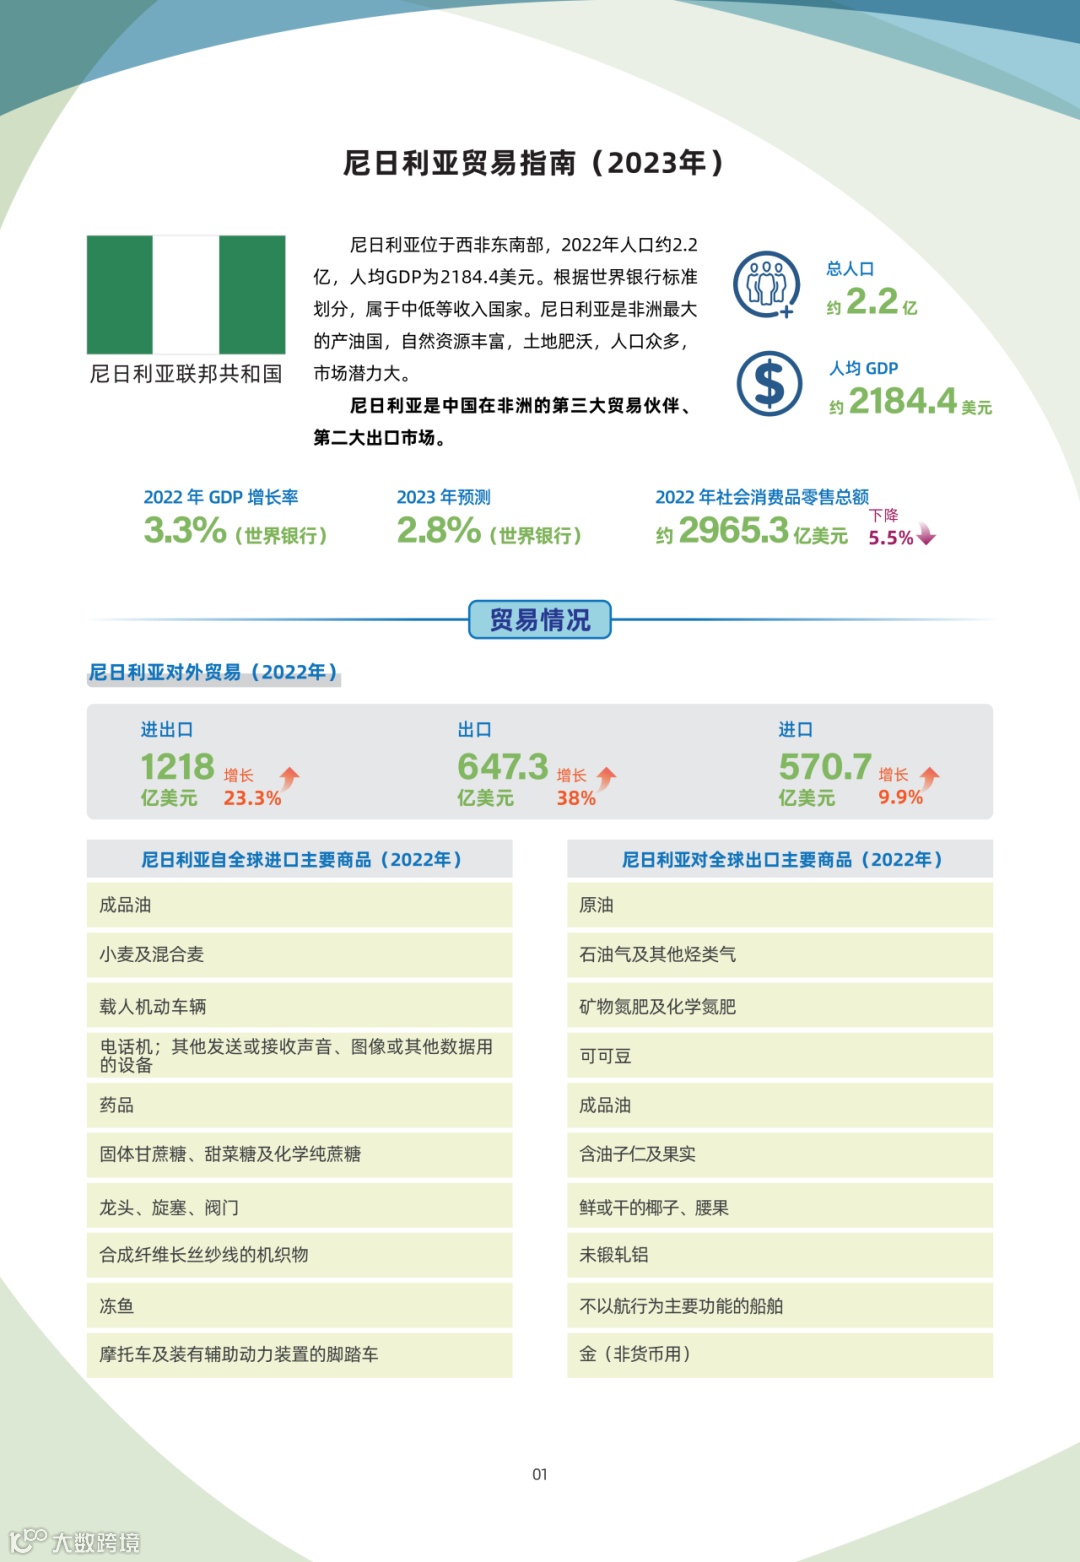Click the 小麦及混合麦 row
This screenshot has height=1562, width=1080.
(x=300, y=955)
